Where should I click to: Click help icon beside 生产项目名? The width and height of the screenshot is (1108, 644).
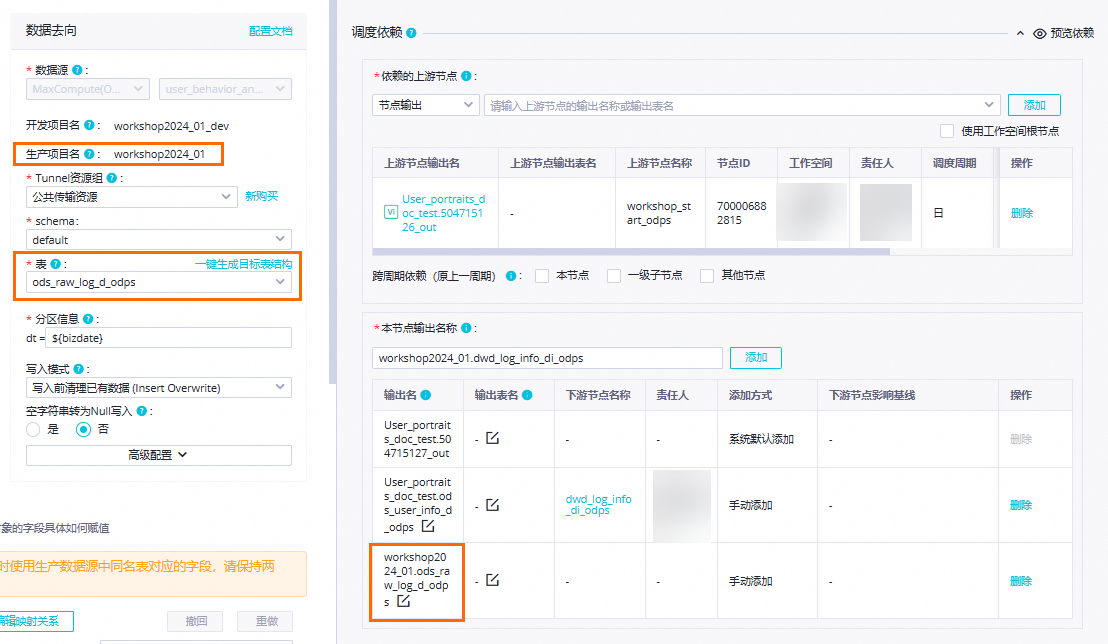click(x=89, y=153)
